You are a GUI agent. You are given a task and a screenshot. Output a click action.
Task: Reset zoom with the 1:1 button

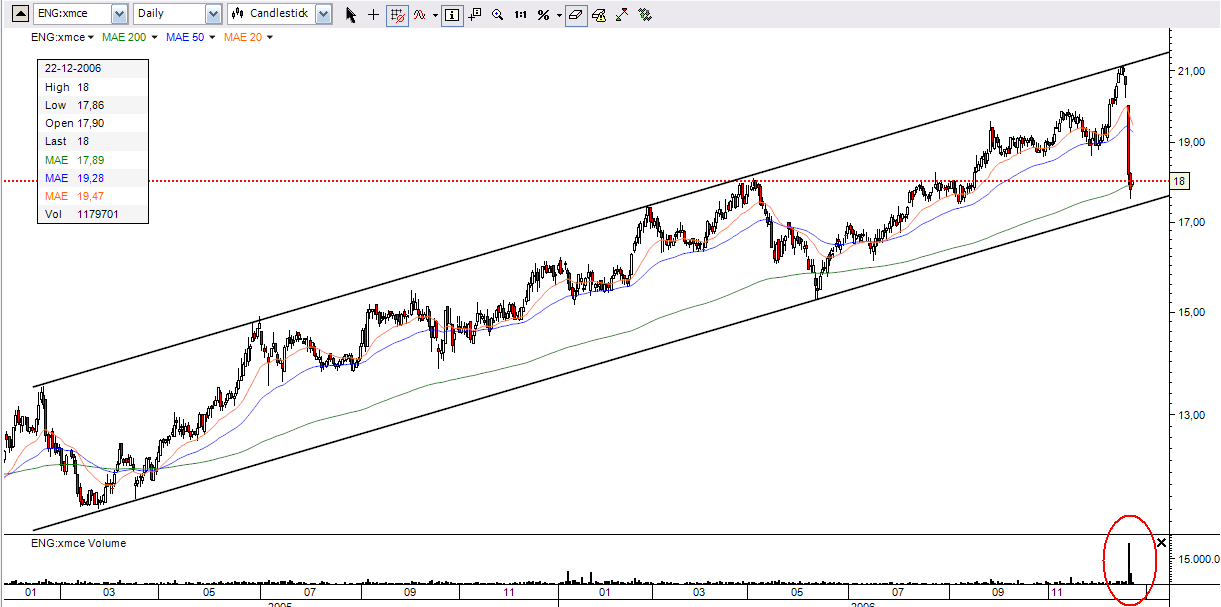pos(520,15)
